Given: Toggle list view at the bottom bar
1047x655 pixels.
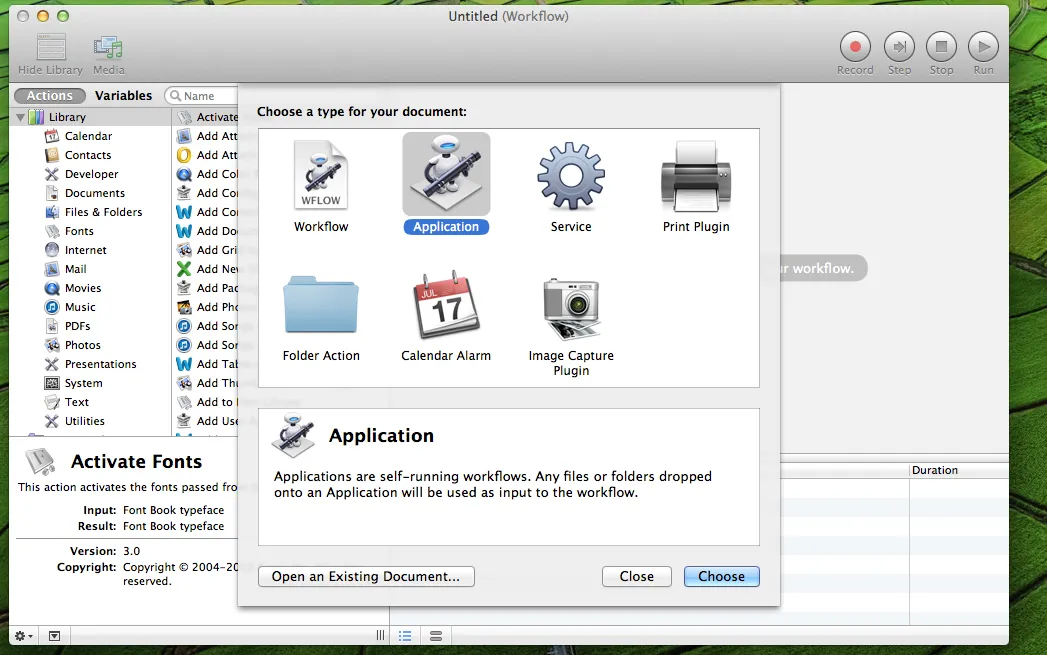Looking at the screenshot, I should (405, 635).
